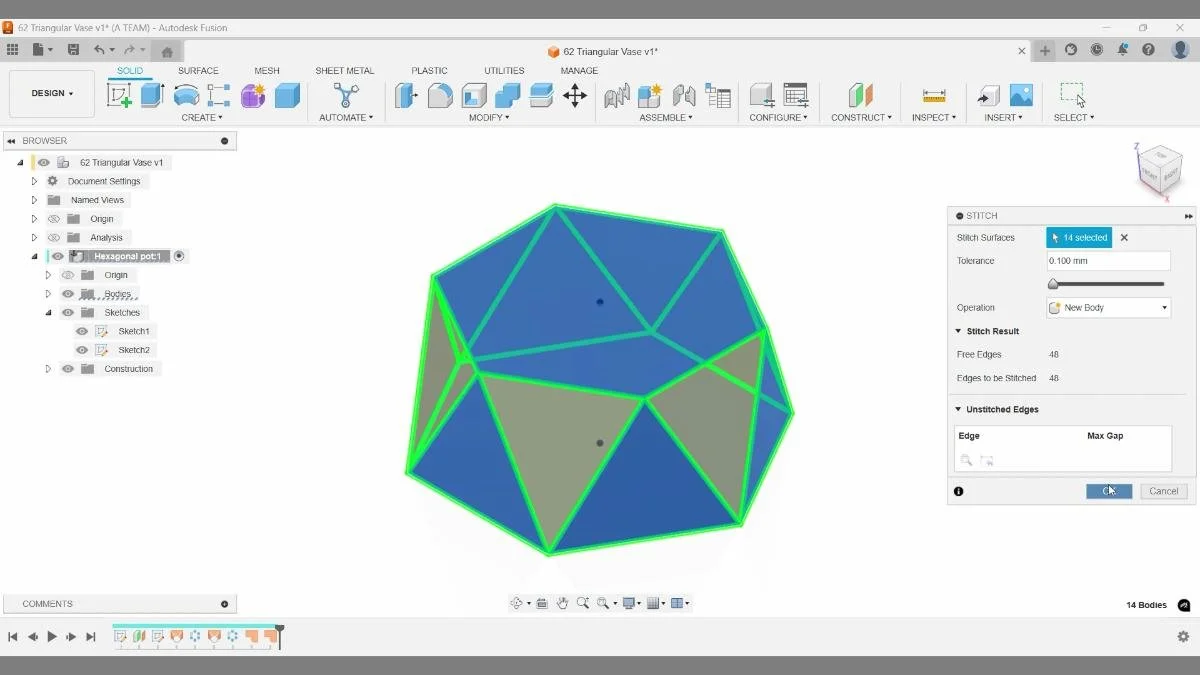Toggle visibility of Bodies folder
Viewport: 1200px width, 675px height.
pos(68,294)
